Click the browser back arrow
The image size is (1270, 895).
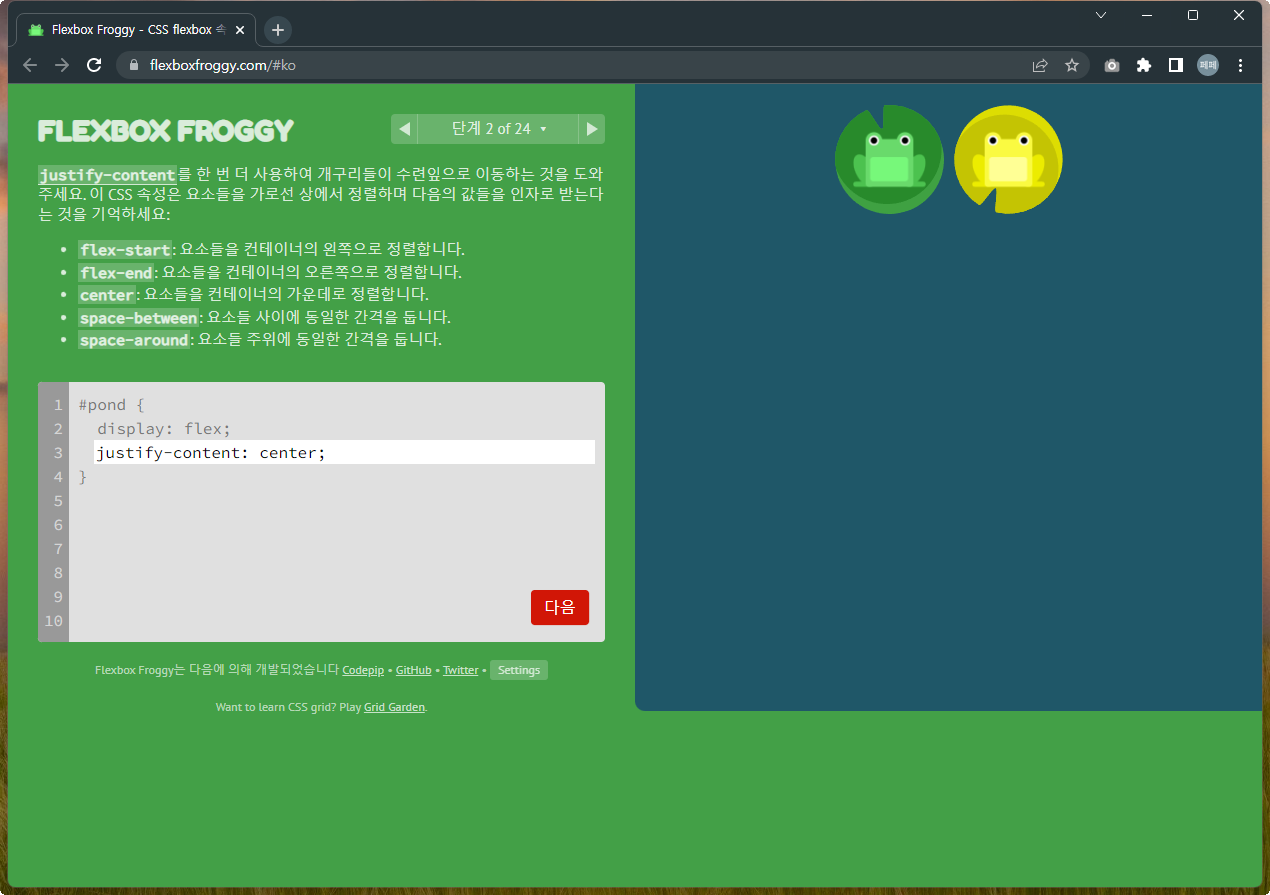click(30, 65)
